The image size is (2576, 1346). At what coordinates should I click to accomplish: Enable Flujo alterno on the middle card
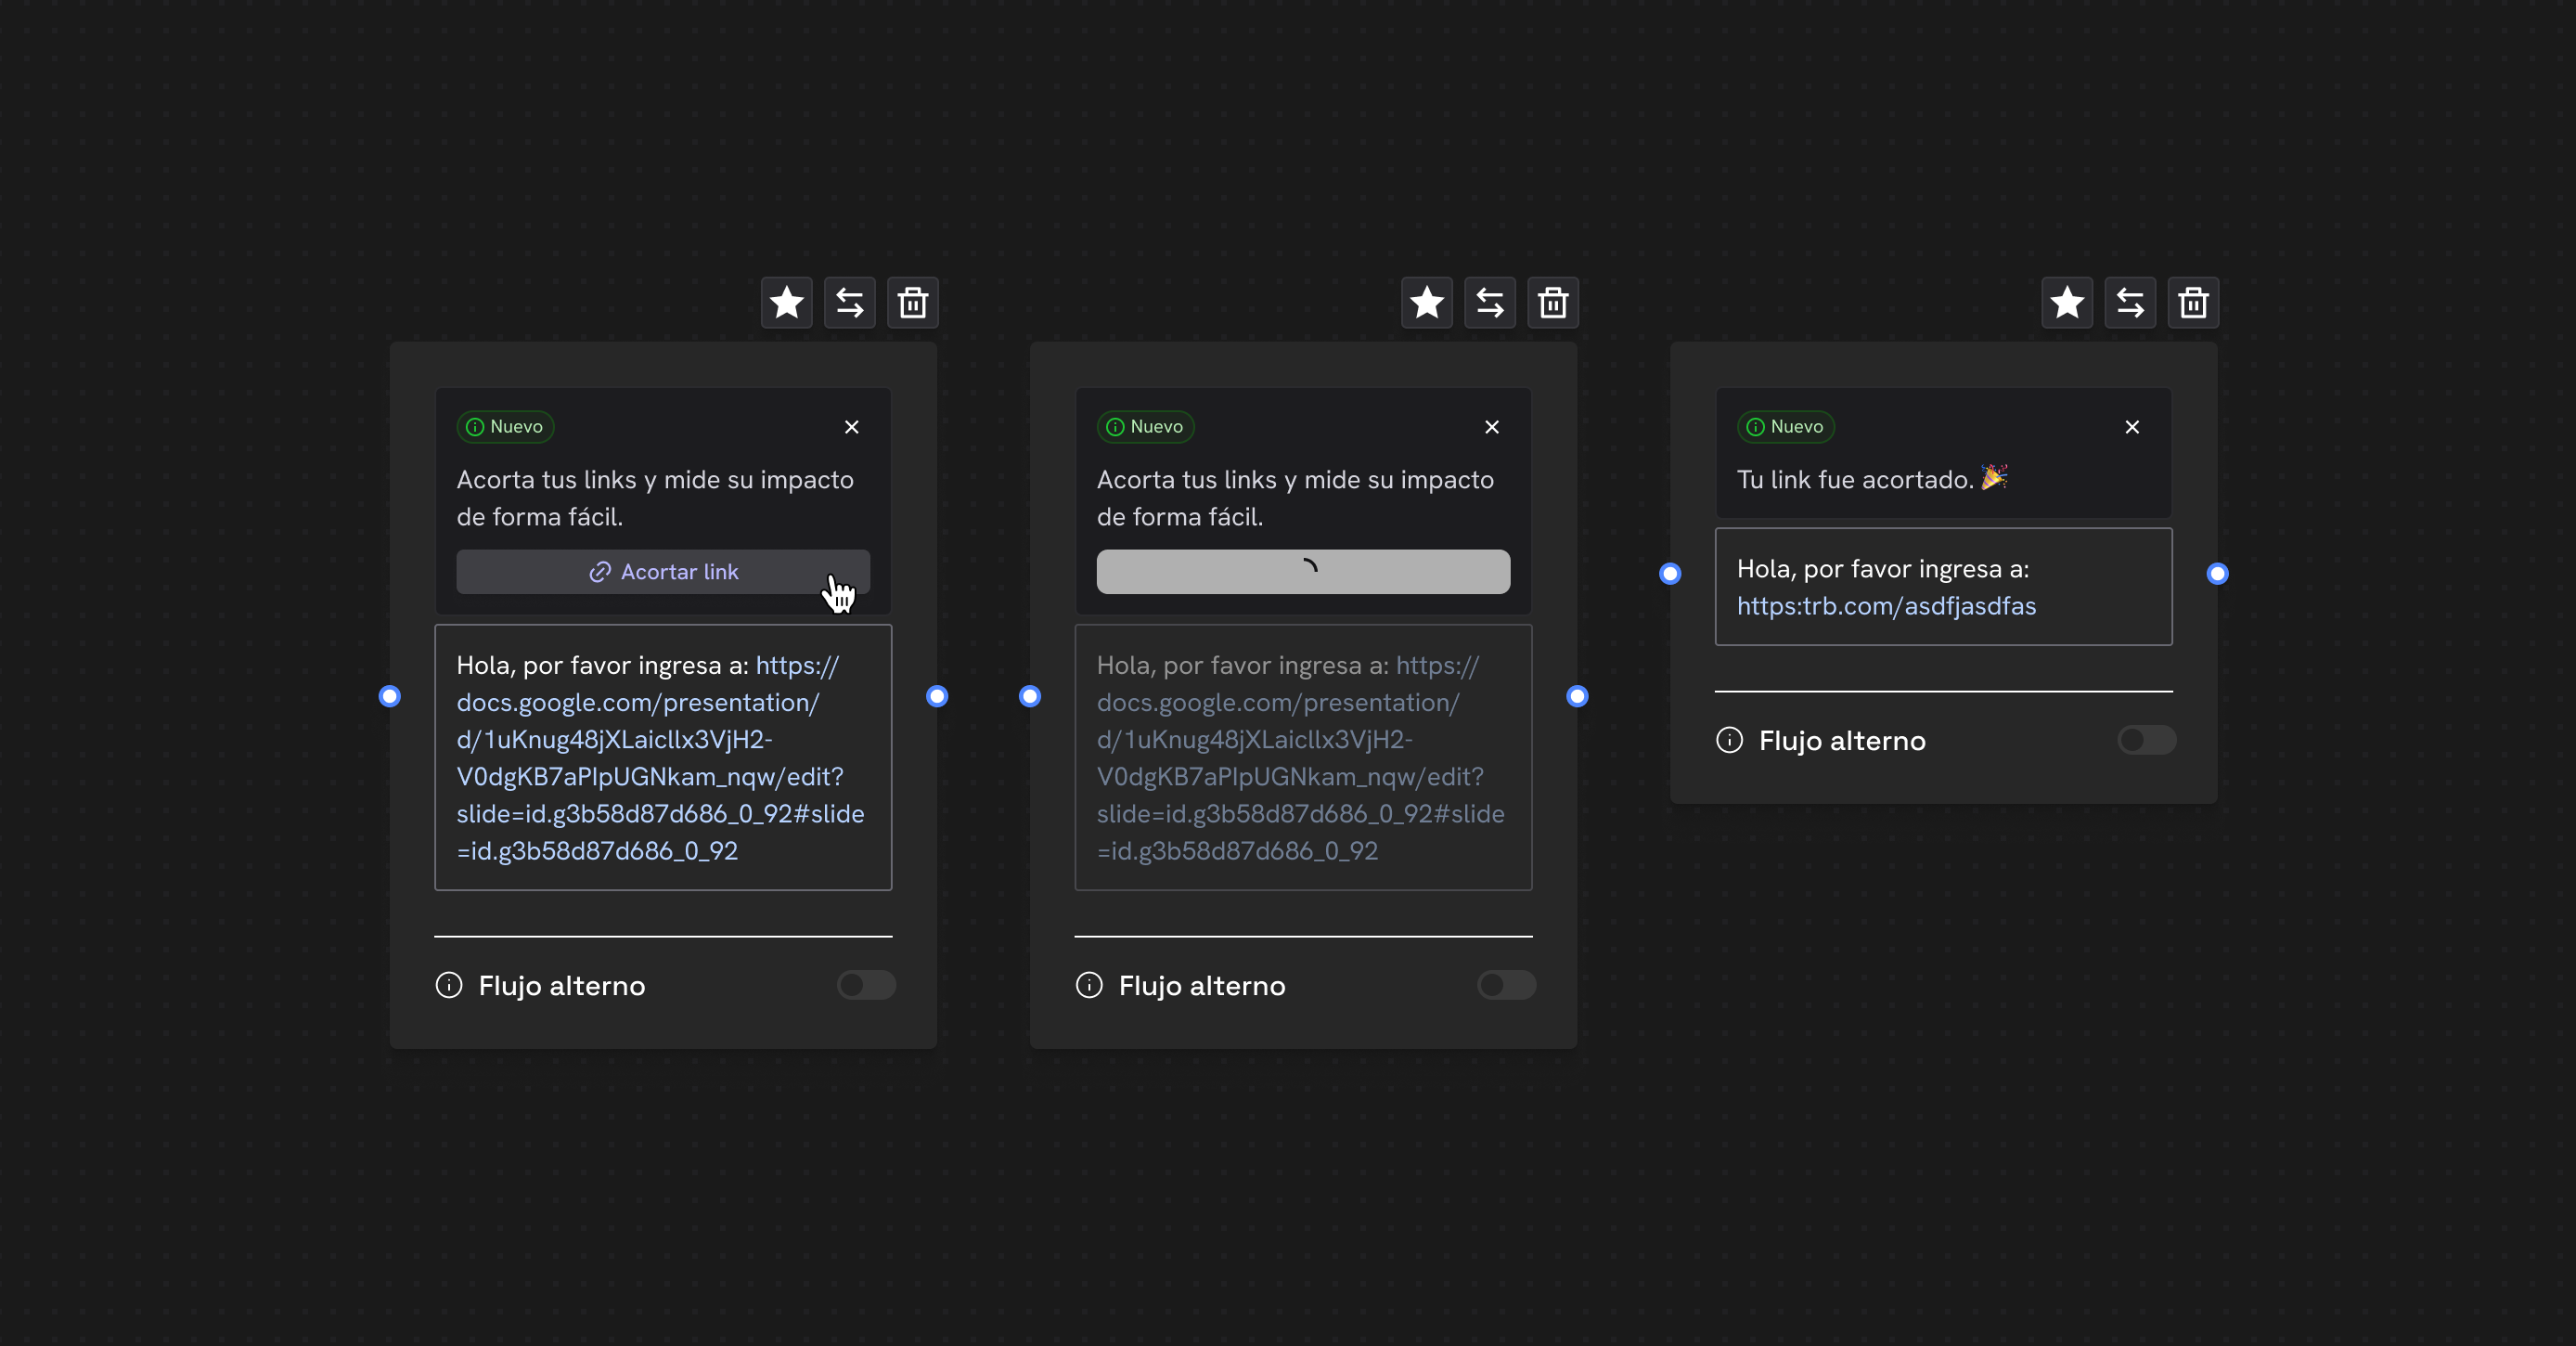click(1506, 986)
